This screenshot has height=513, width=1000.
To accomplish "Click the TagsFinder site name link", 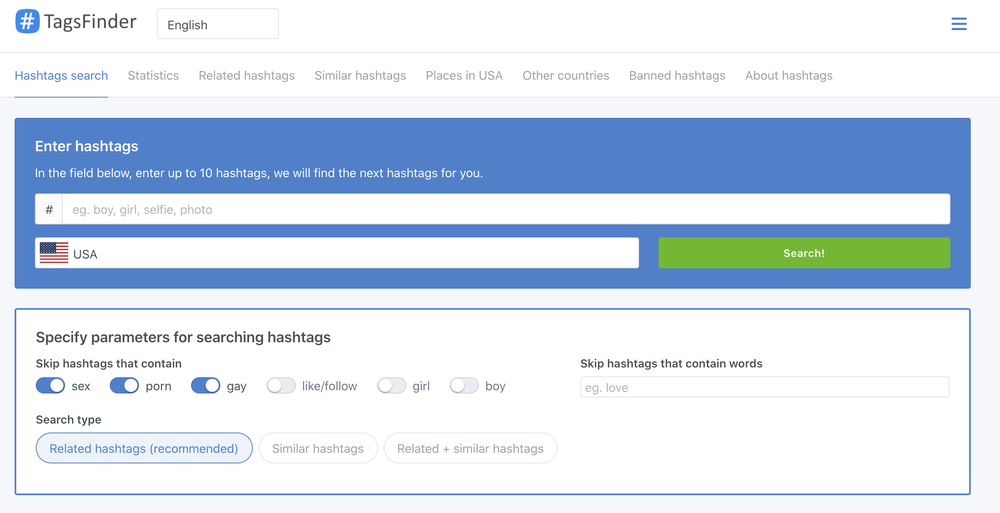I will pyautogui.click(x=90, y=22).
